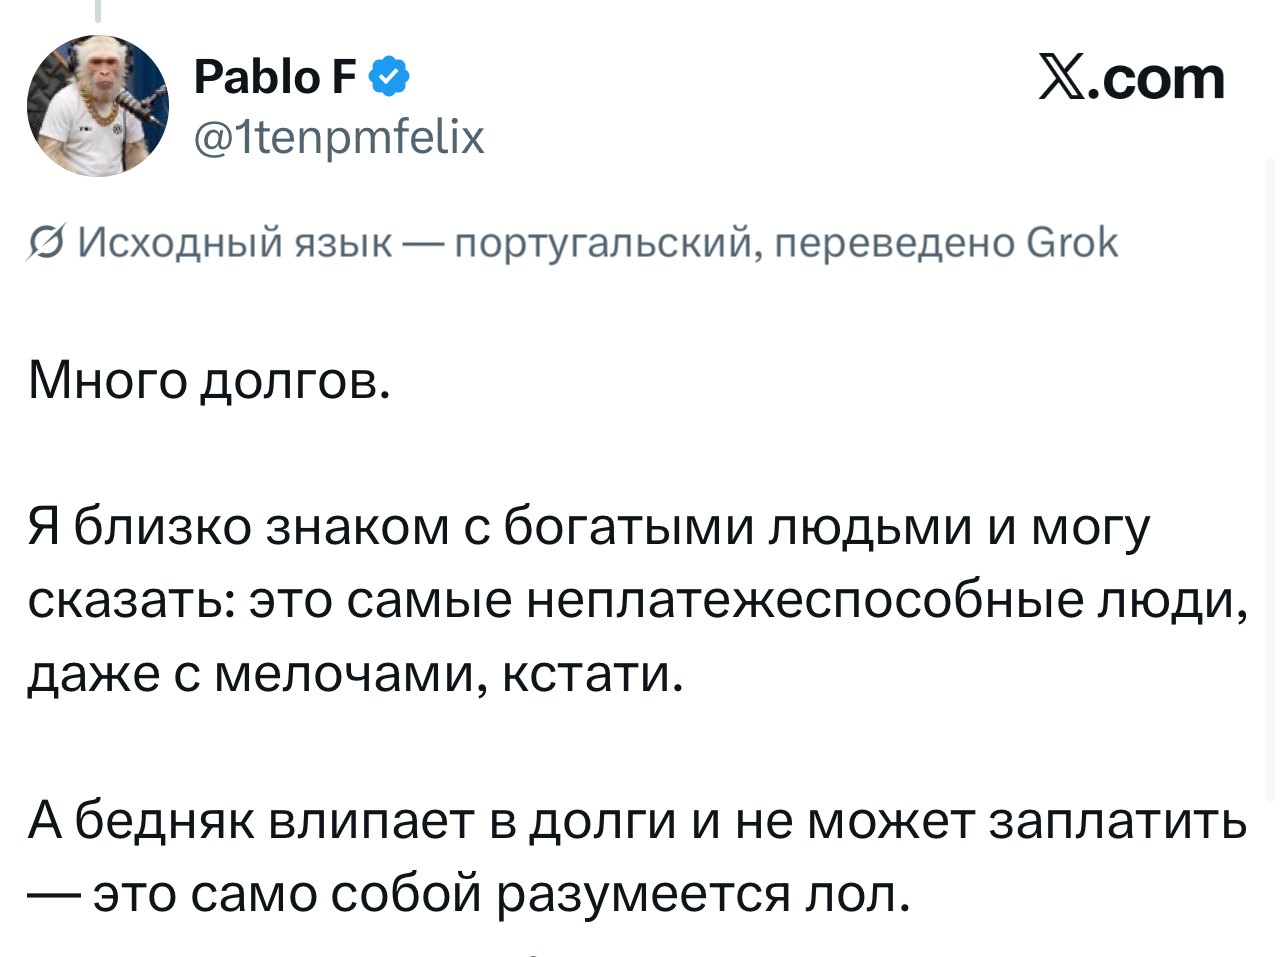Click the thread connector line above the avatar
Image resolution: width=1284 pixels, height=957 pixels.
98,10
